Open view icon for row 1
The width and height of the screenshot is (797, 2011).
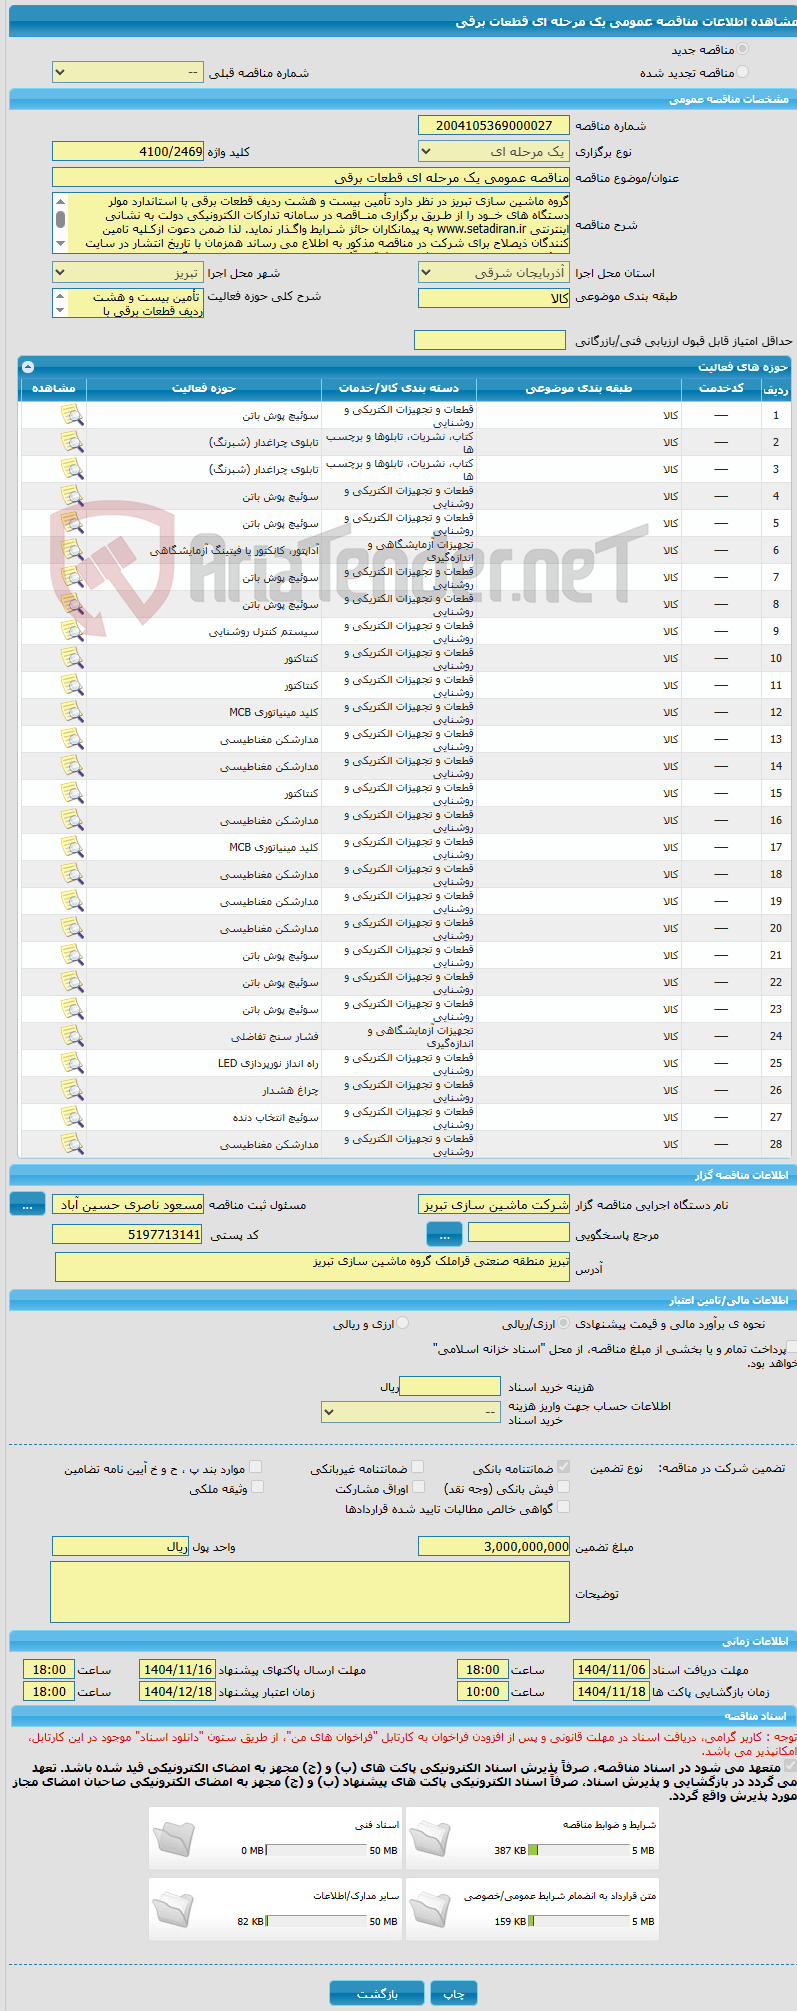[72, 415]
